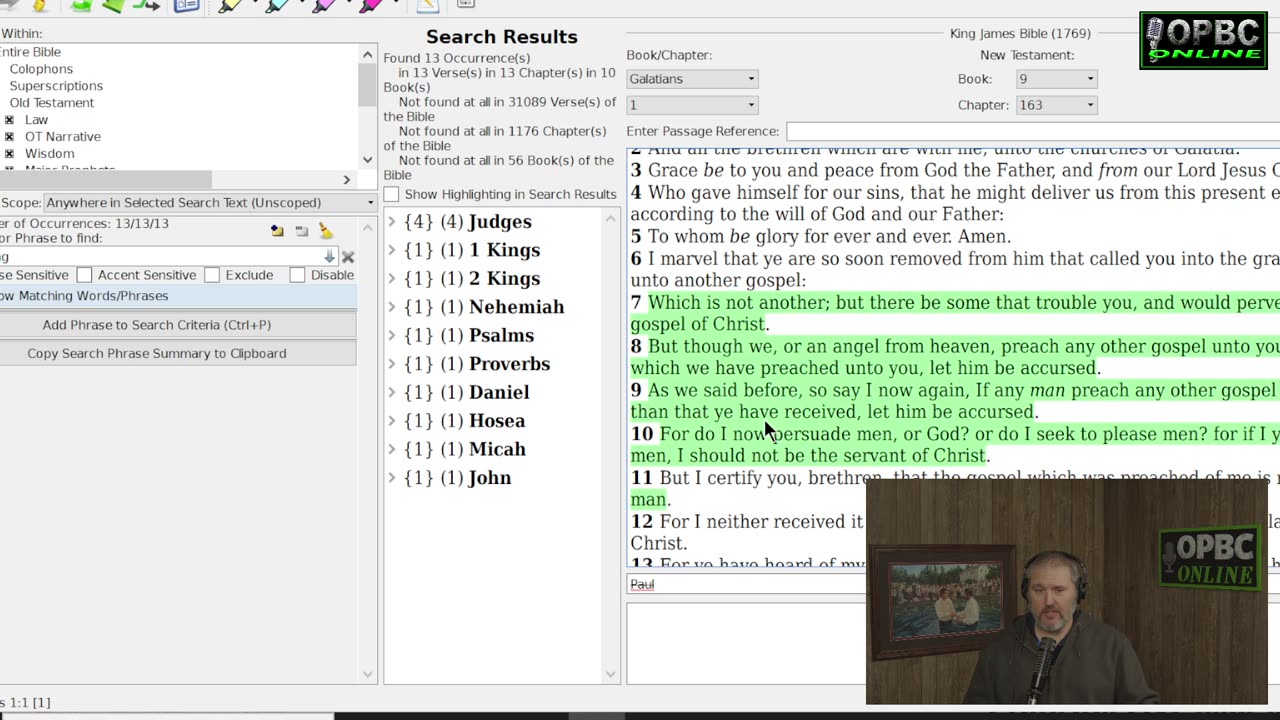The image size is (1280, 720).
Task: Open the Chapter 163 dropdown
Action: (x=1056, y=105)
